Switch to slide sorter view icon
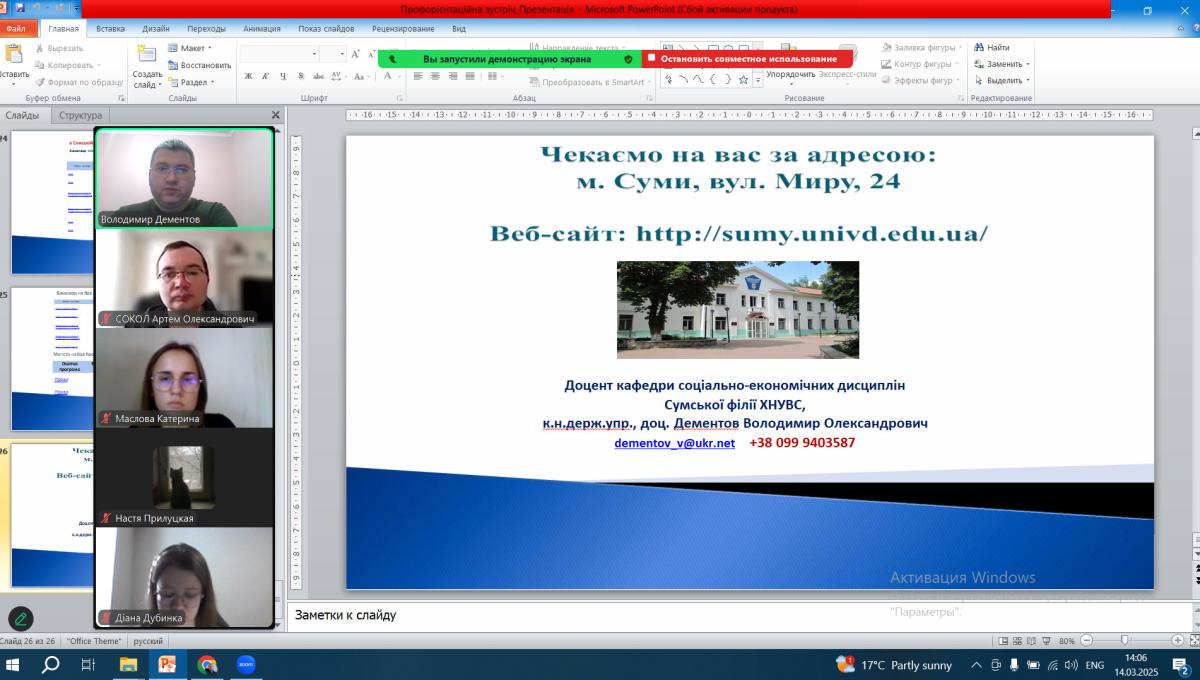This screenshot has height=680, width=1200. click(1018, 641)
